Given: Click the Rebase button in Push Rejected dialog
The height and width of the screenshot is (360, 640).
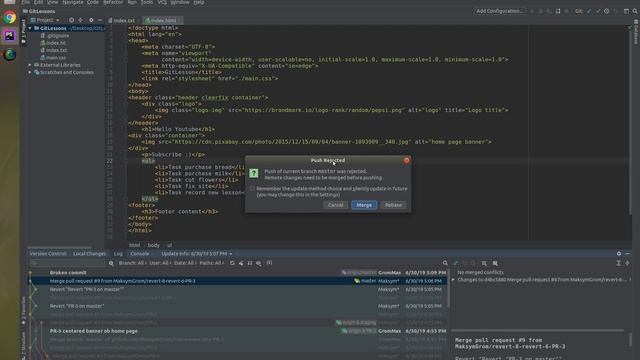Looking at the screenshot, I should click(393, 205).
